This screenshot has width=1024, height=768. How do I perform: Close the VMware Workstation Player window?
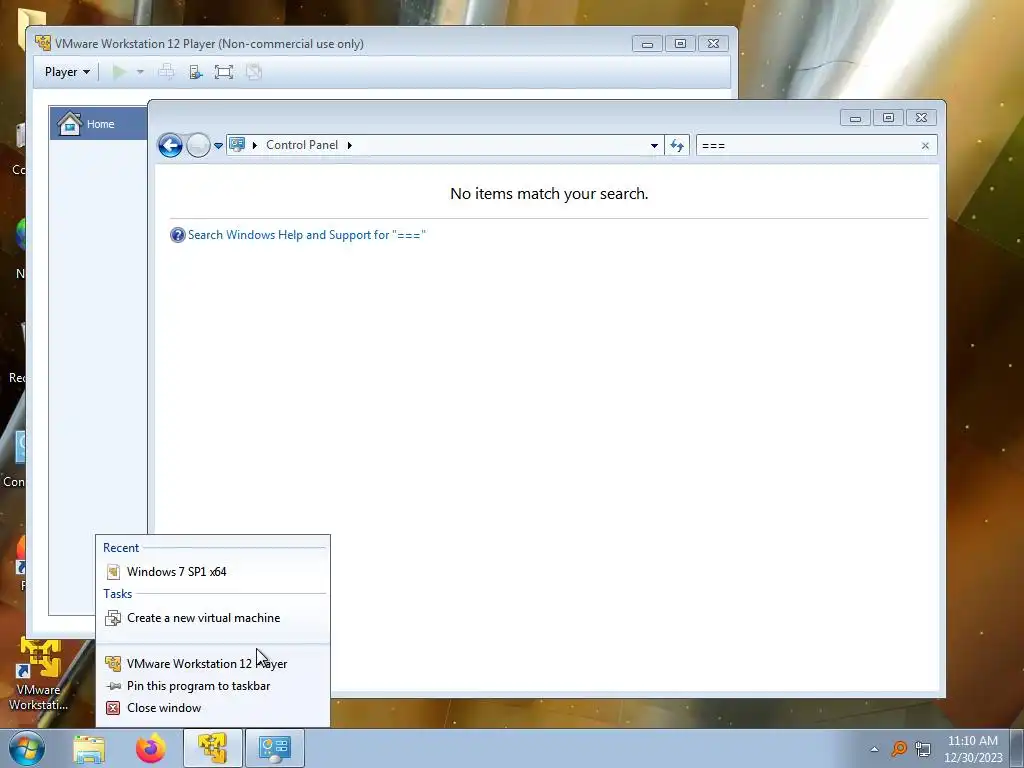(714, 44)
